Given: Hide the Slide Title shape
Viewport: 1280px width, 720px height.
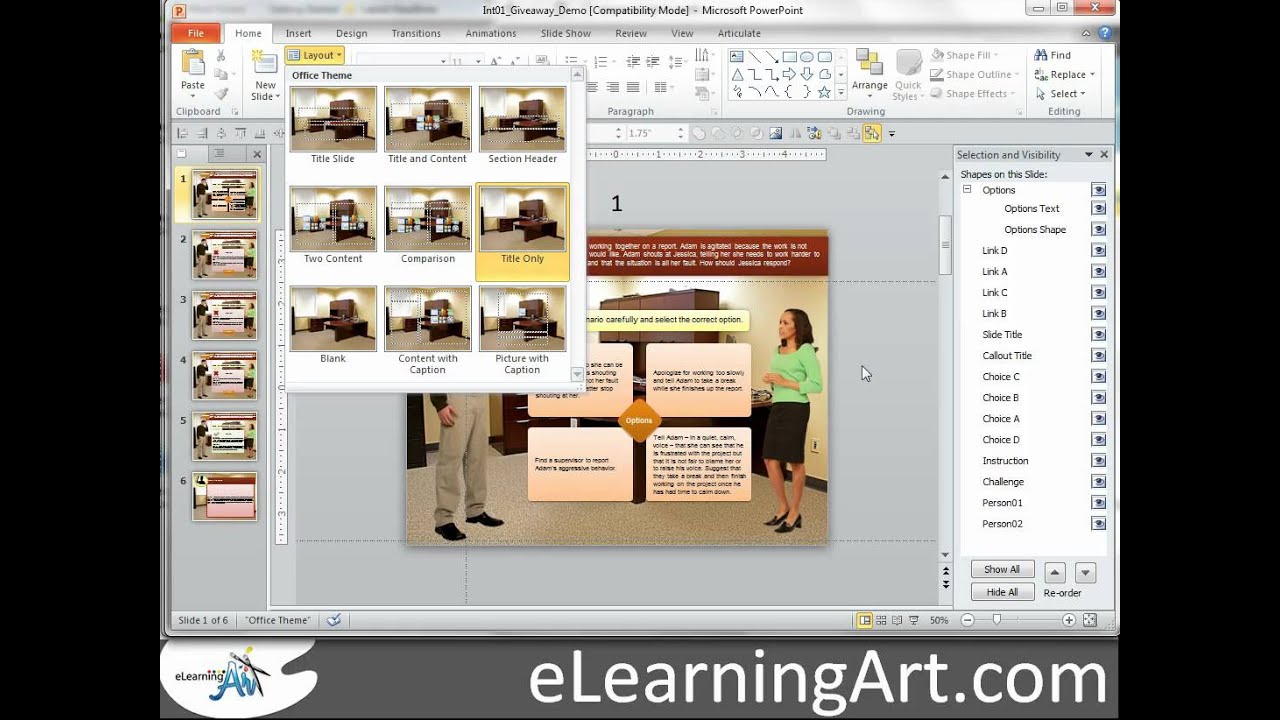Looking at the screenshot, I should pos(1098,335).
